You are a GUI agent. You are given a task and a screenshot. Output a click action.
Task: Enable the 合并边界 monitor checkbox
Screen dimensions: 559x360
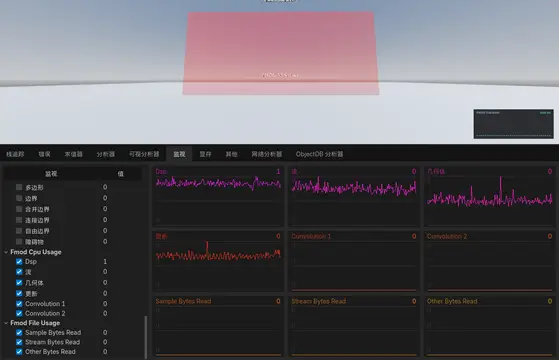[x=19, y=209]
